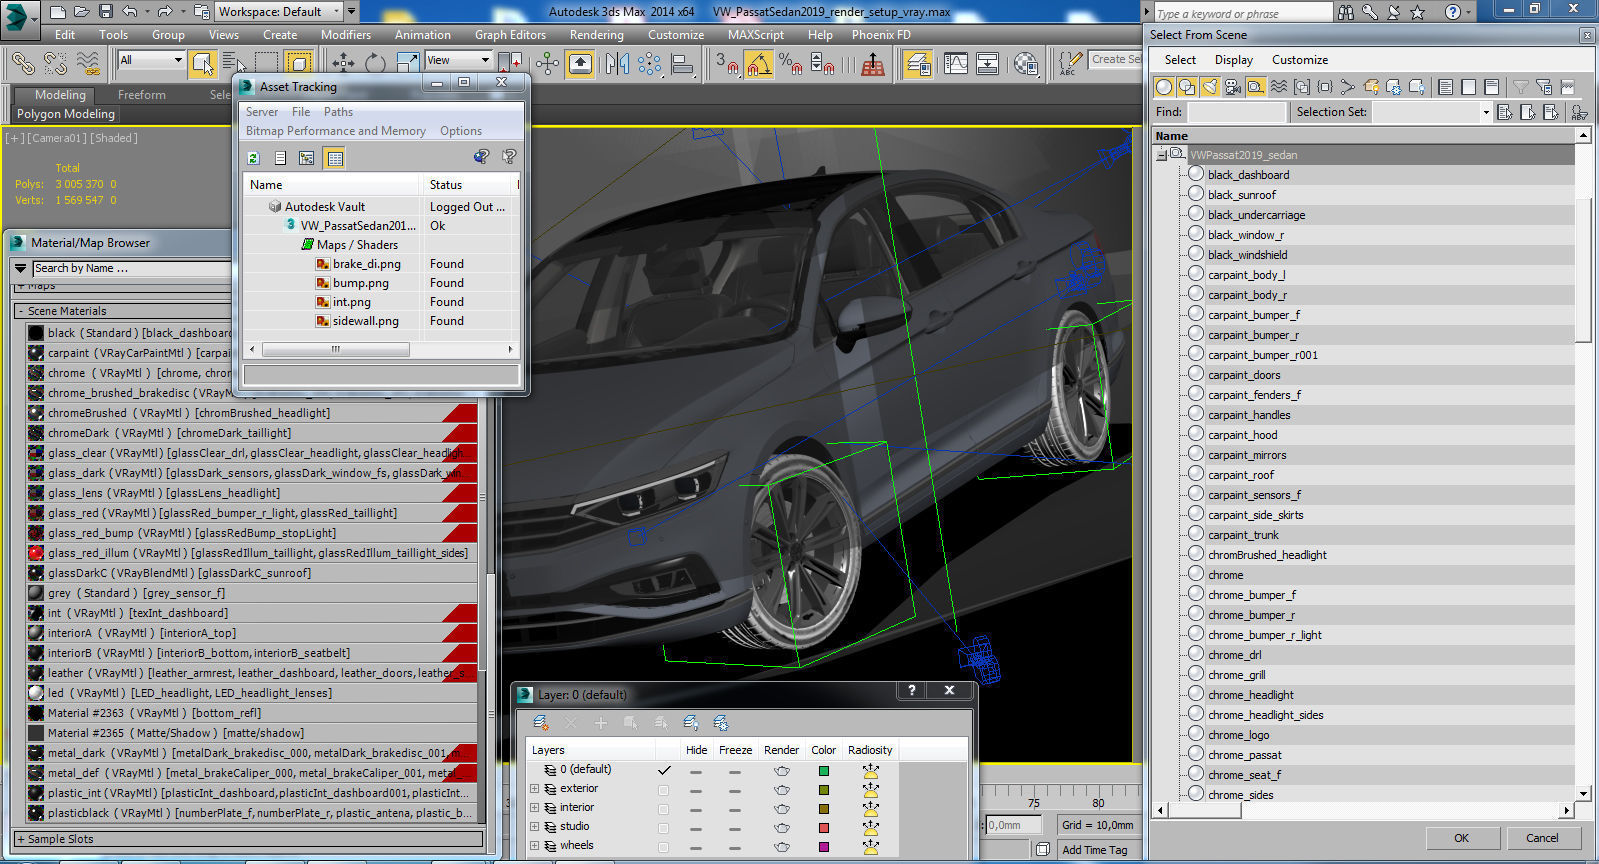Image resolution: width=1599 pixels, height=864 pixels.
Task: Toggle Render teapot for studio layer
Action: [x=781, y=828]
